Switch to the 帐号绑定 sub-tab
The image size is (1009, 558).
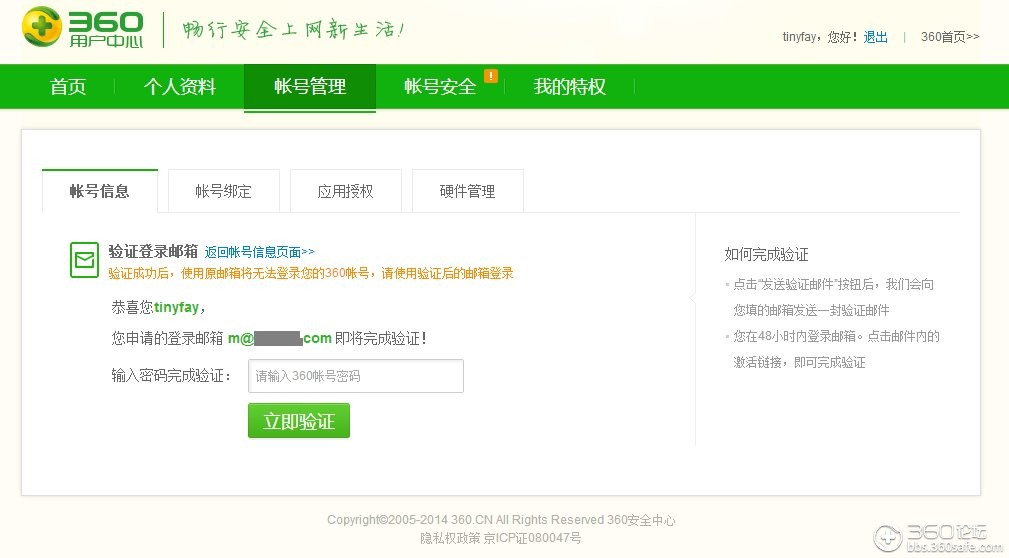pyautogui.click(x=224, y=191)
